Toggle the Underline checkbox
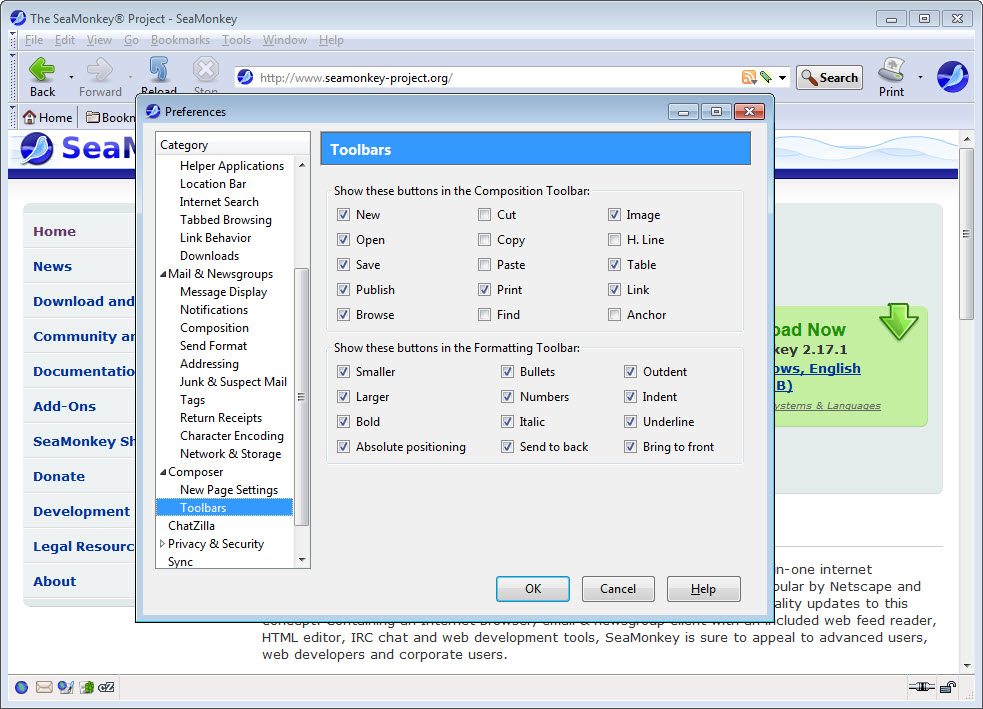Screen dimensions: 983x709 pos(631,421)
